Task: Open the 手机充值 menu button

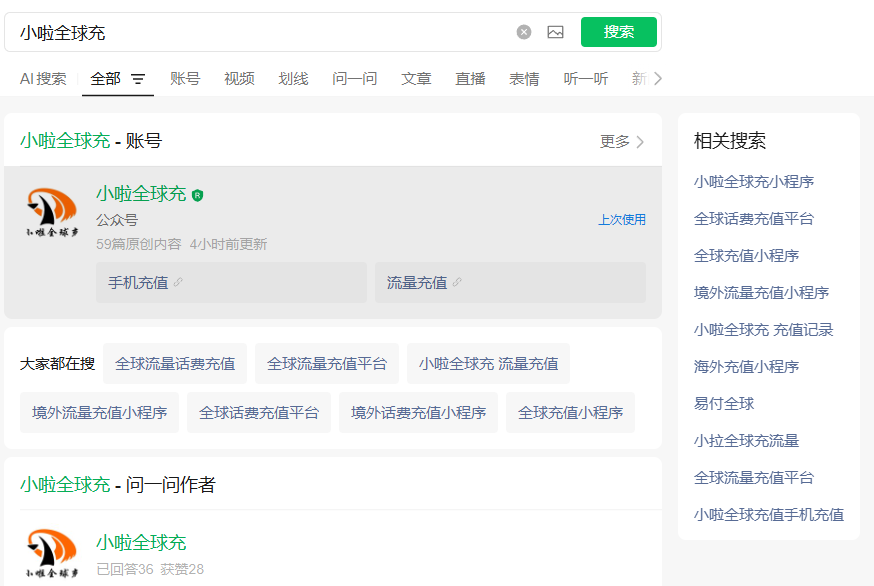Action: 231,283
